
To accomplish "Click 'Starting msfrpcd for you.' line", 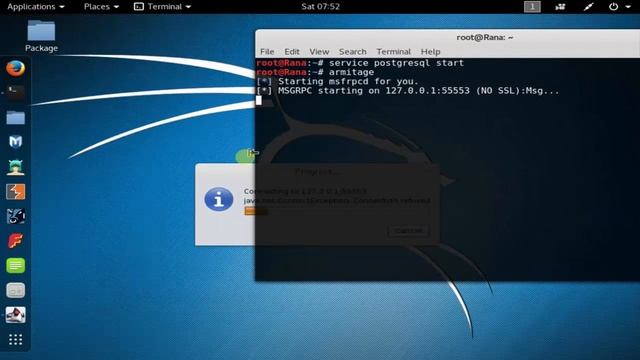I will pyautogui.click(x=338, y=81).
